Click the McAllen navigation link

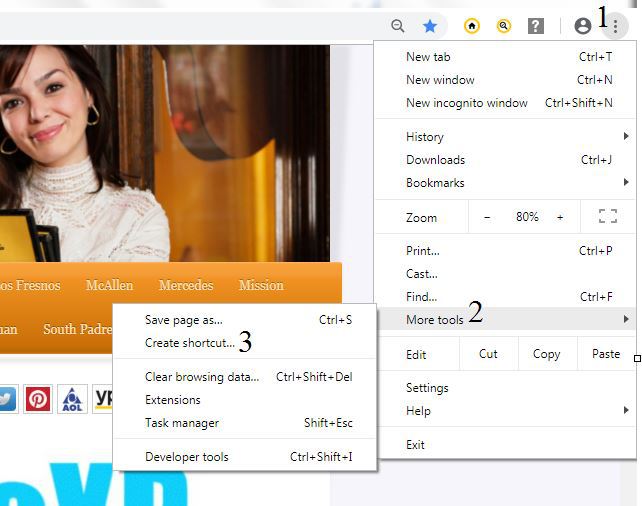point(109,286)
